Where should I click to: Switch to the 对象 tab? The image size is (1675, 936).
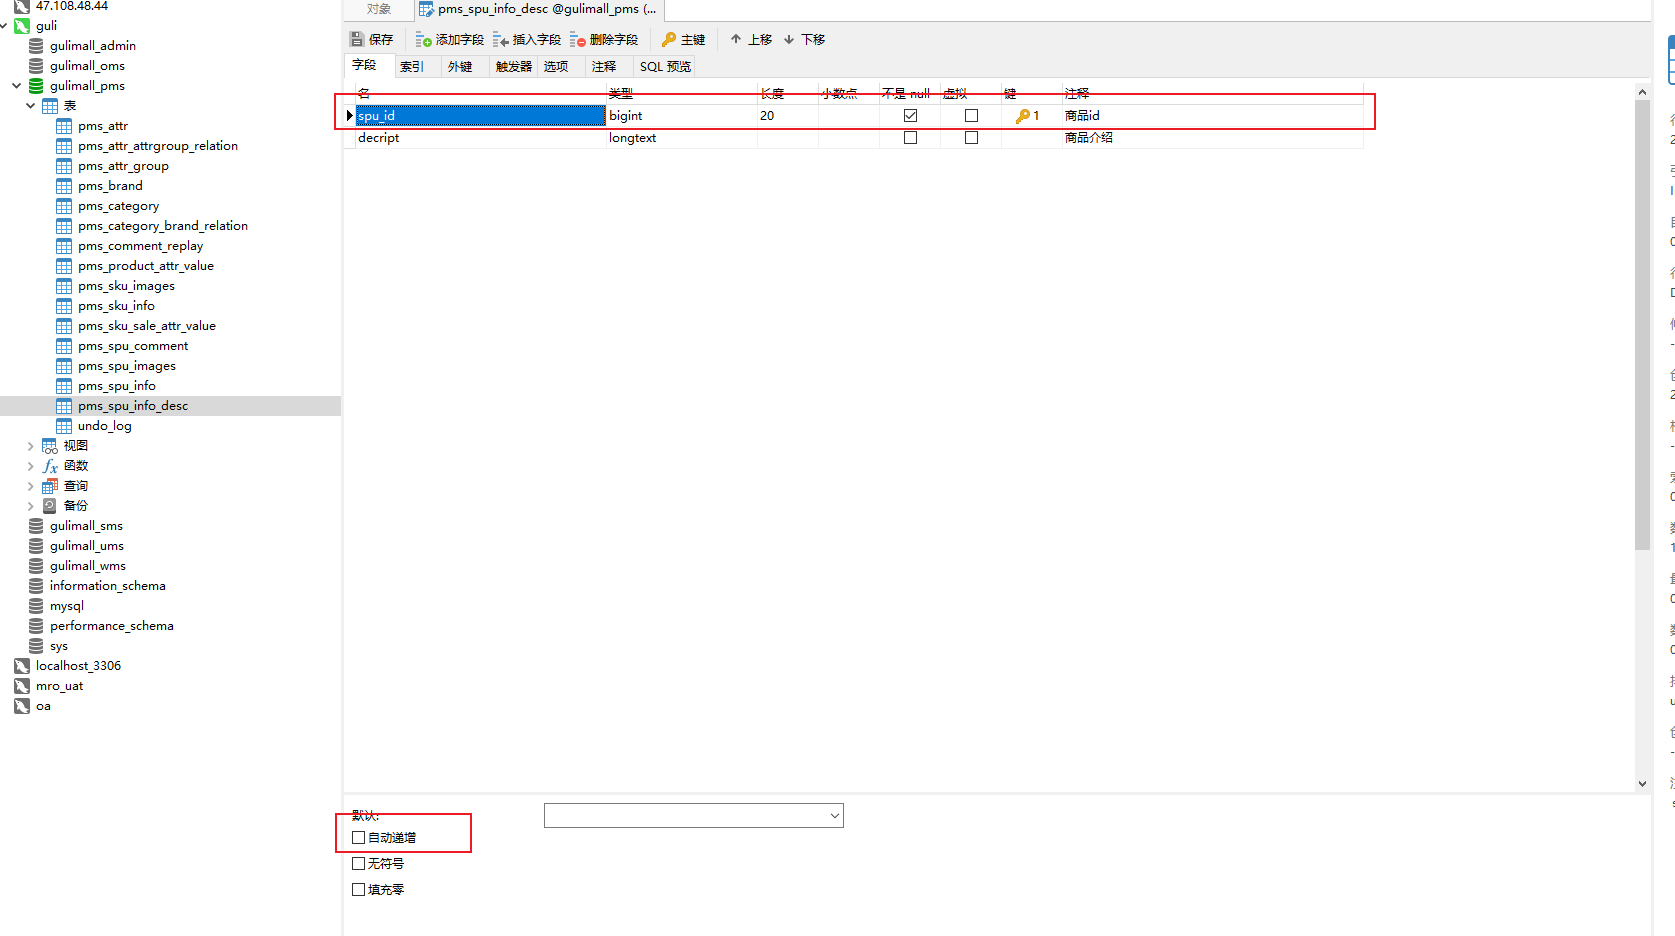[379, 10]
